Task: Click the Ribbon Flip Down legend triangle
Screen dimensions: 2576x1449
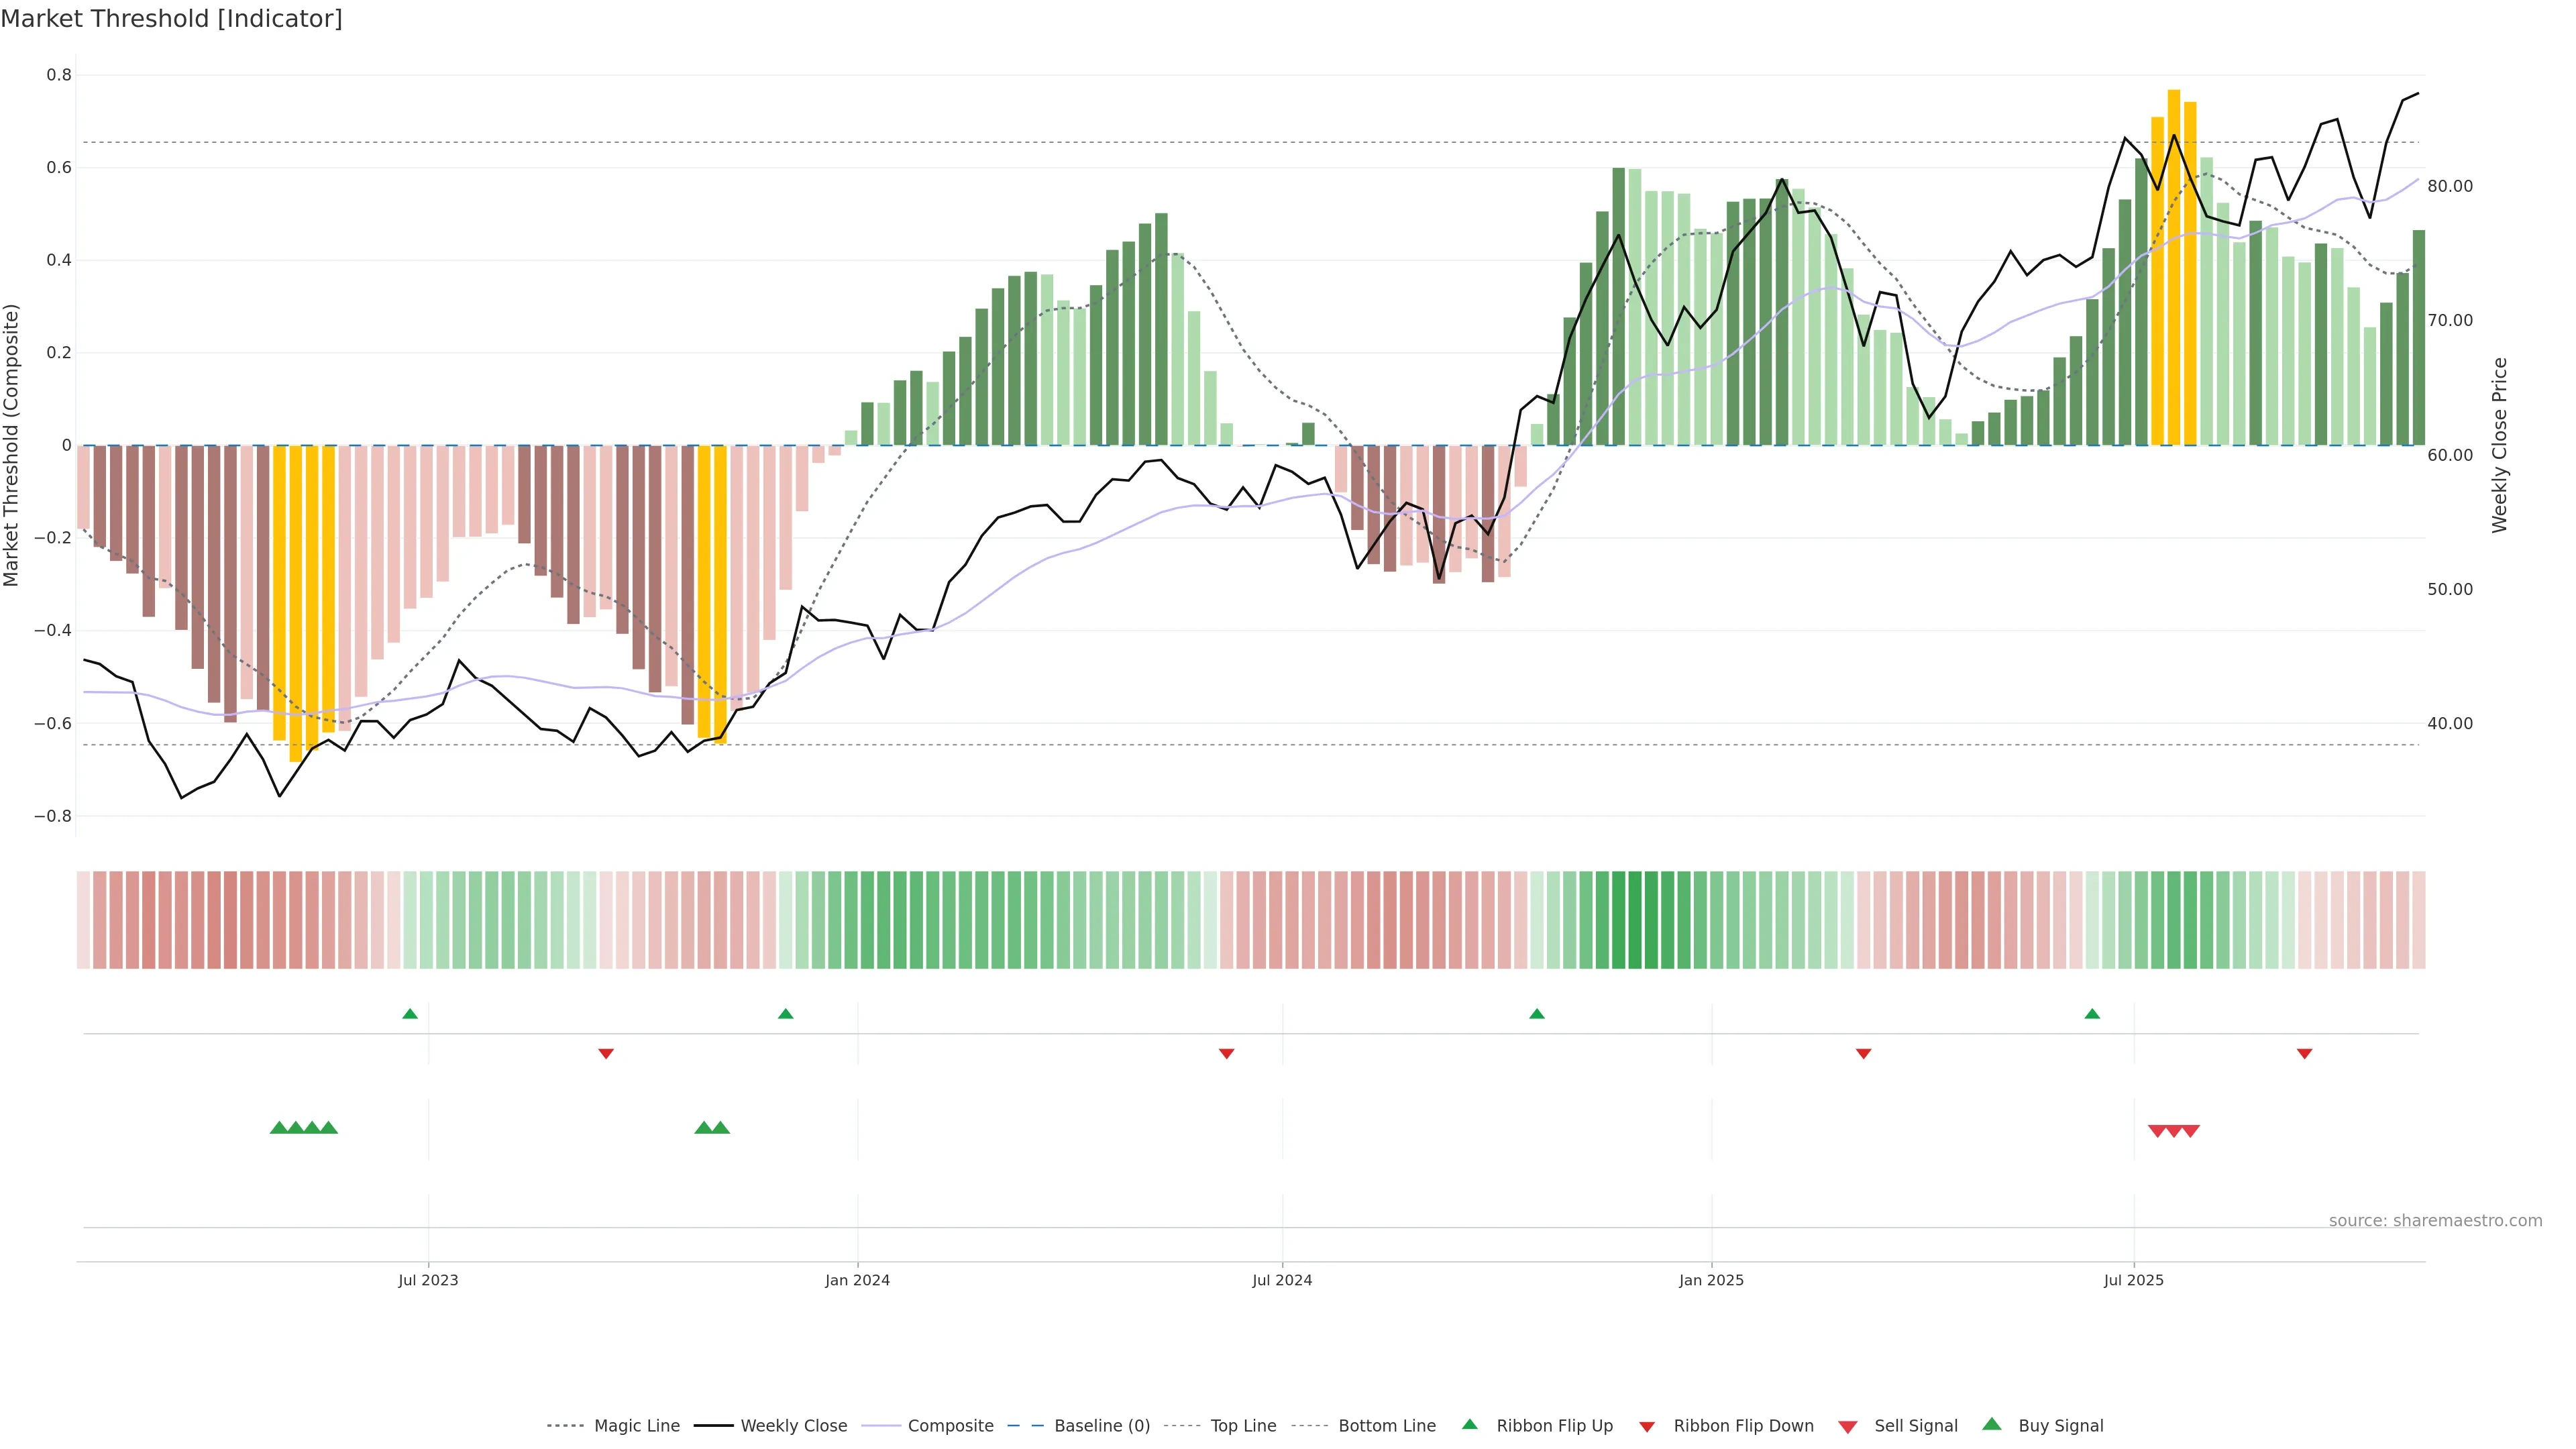Action: [1647, 1427]
